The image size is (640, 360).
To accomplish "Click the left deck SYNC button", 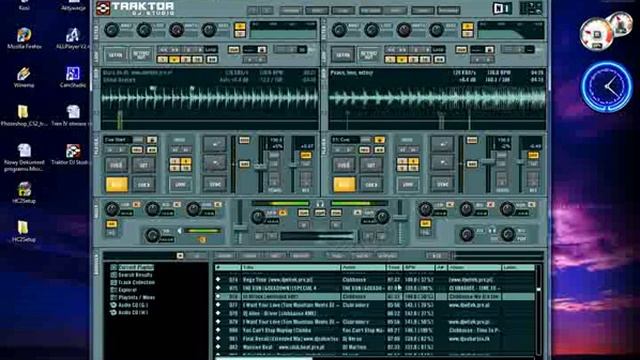I will [x=215, y=184].
